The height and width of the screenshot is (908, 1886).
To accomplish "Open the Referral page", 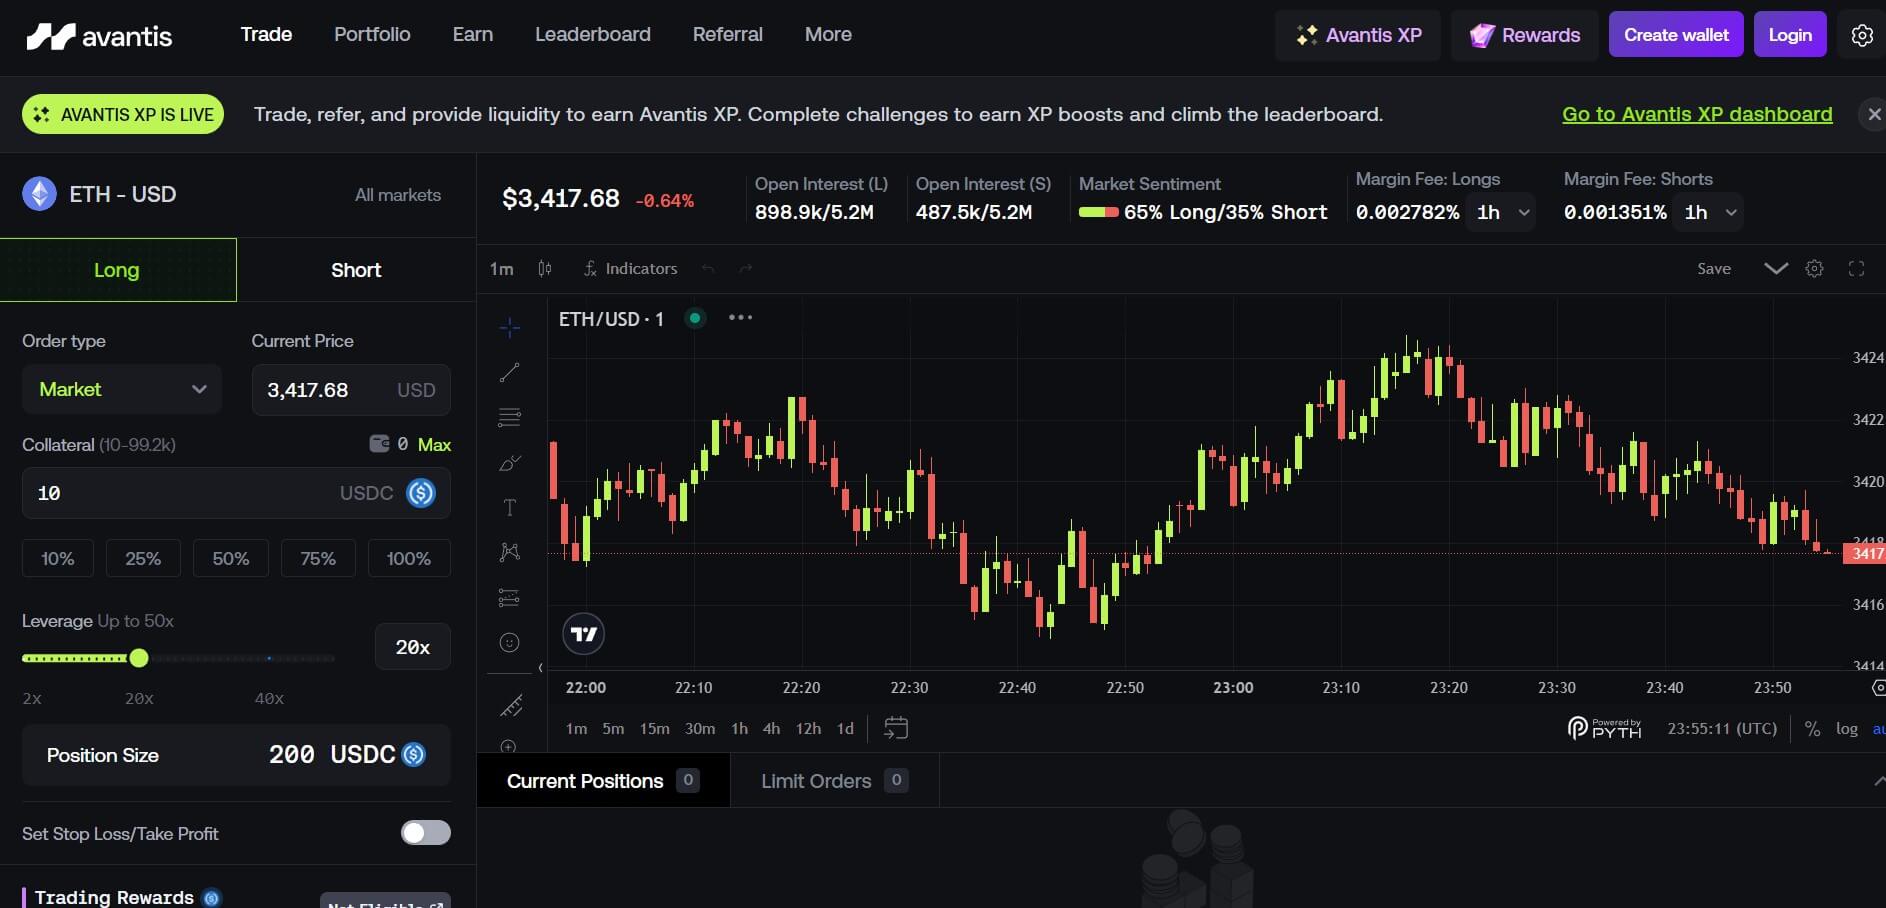I will pyautogui.click(x=728, y=34).
